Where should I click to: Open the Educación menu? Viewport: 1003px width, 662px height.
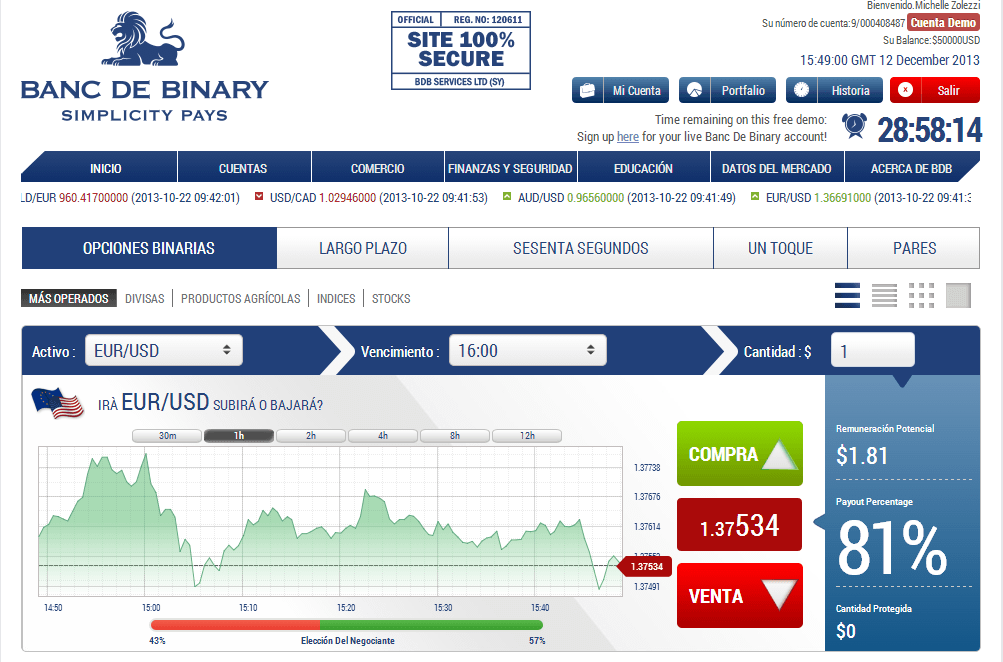[644, 168]
